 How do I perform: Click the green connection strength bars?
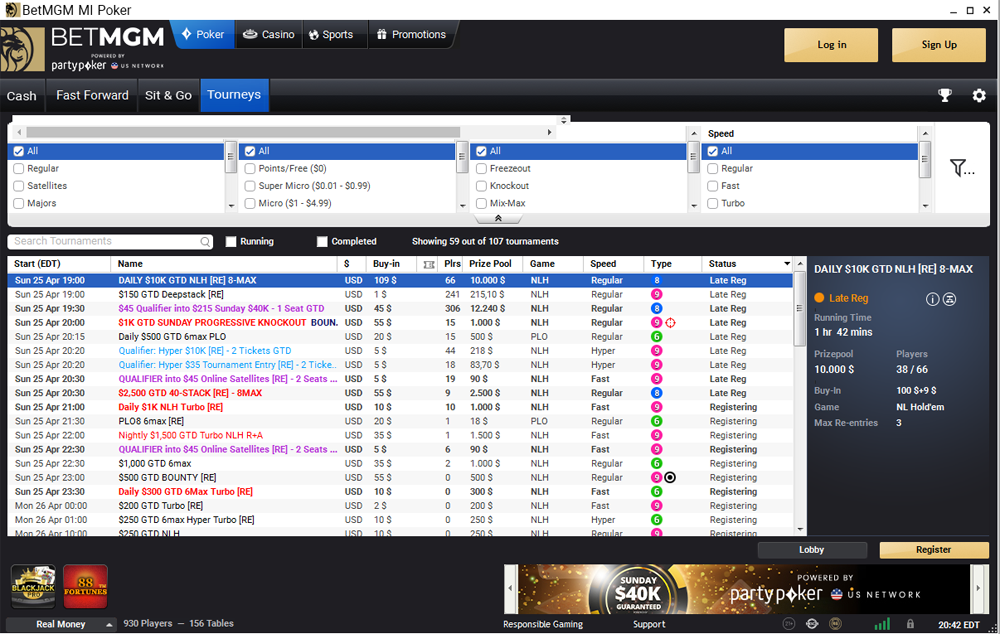coord(882,624)
